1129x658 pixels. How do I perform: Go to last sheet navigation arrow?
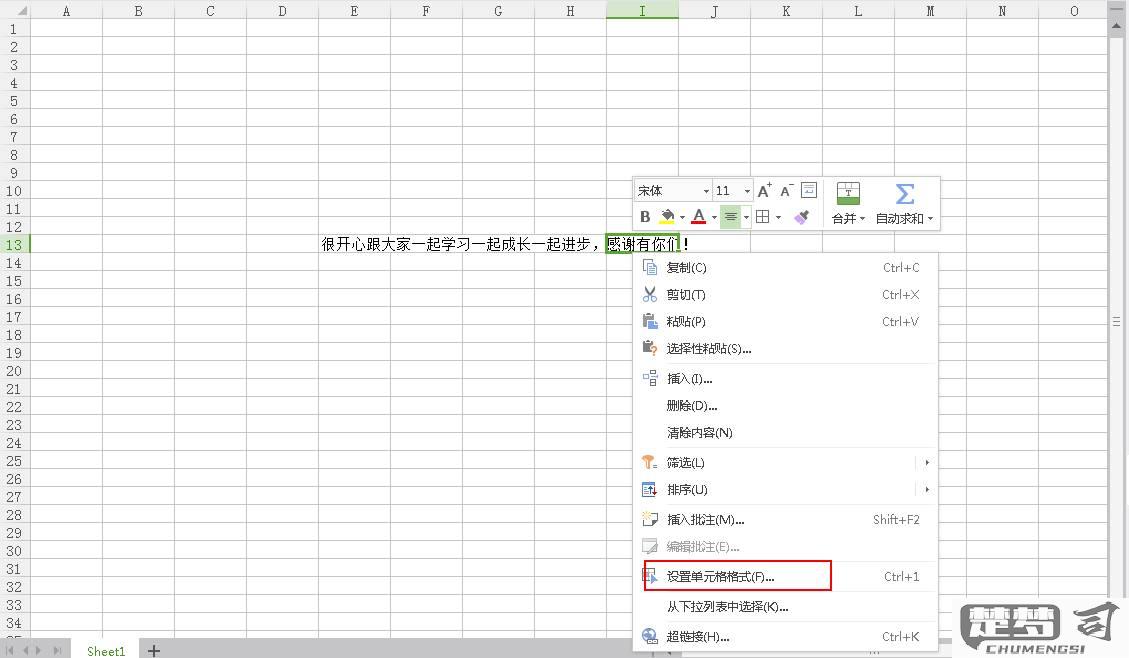click(57, 651)
